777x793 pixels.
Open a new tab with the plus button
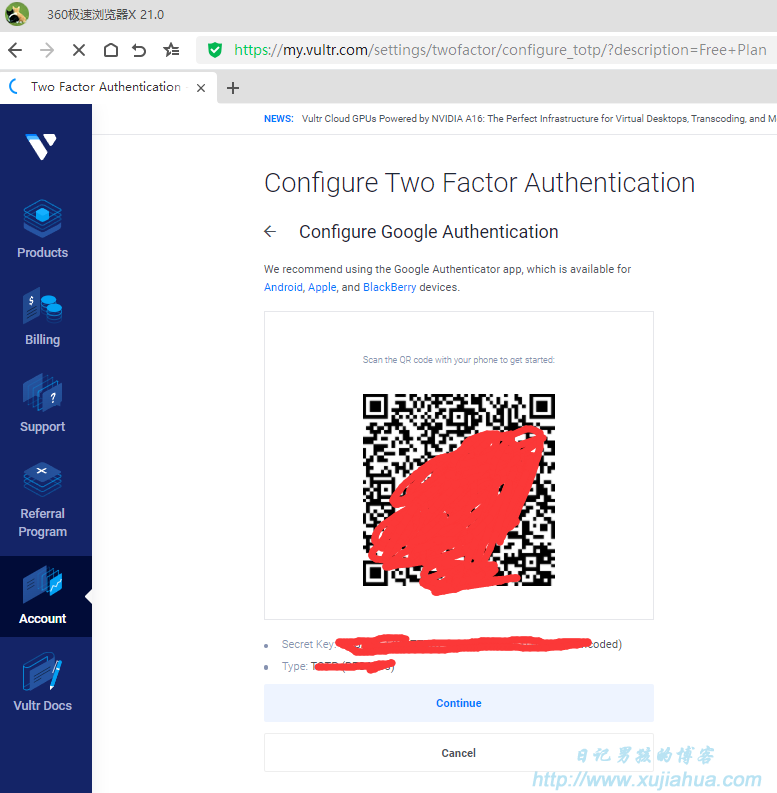tap(233, 88)
